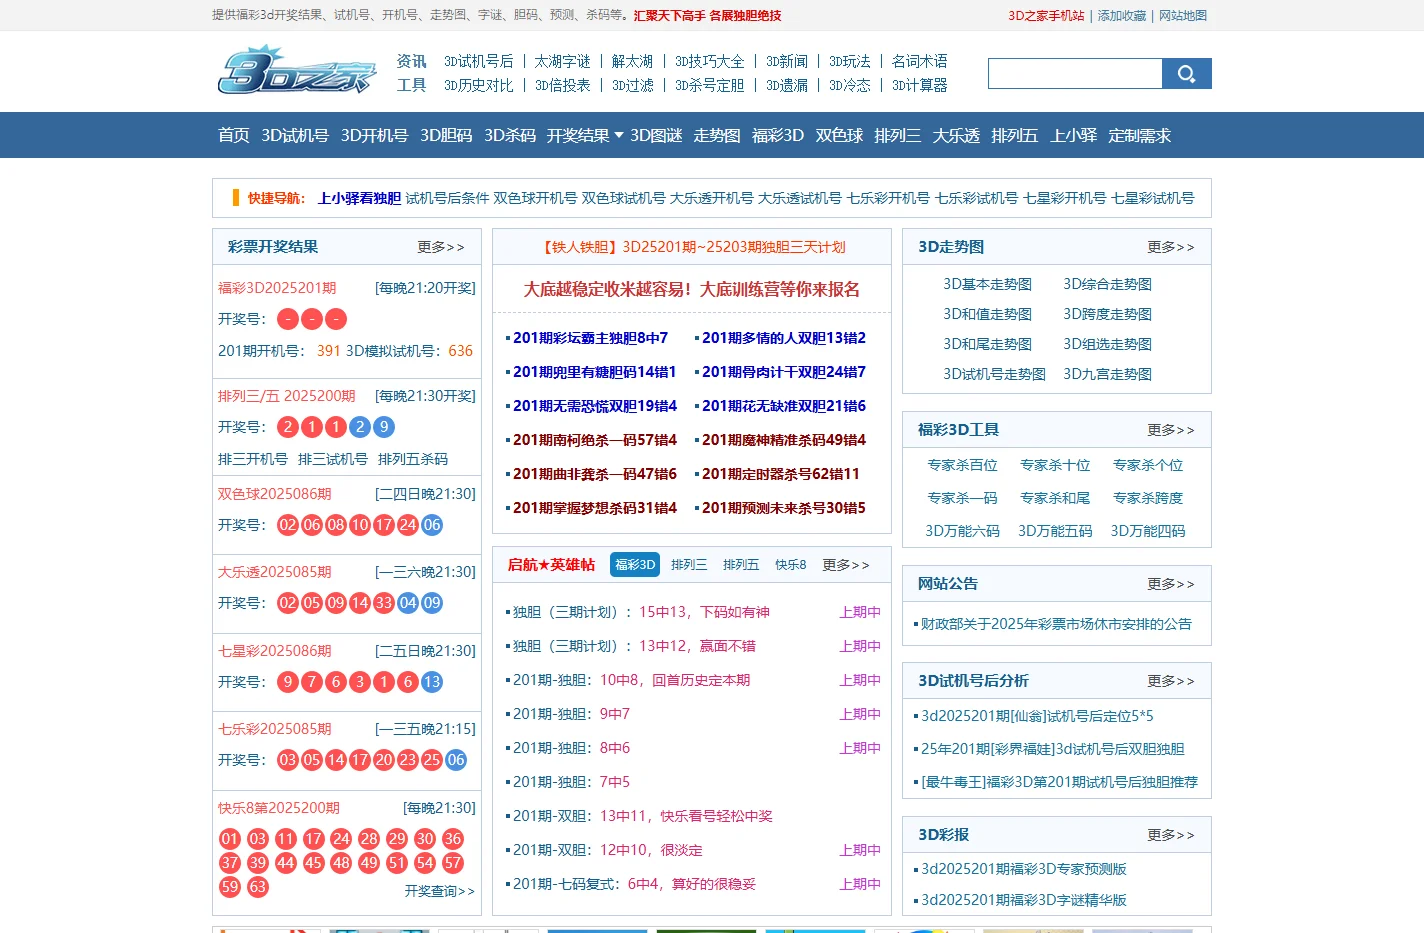Viewport: 1424px width, 933px height.
Task: Open 201期-七码复式 6中4 post
Action: pos(634,884)
